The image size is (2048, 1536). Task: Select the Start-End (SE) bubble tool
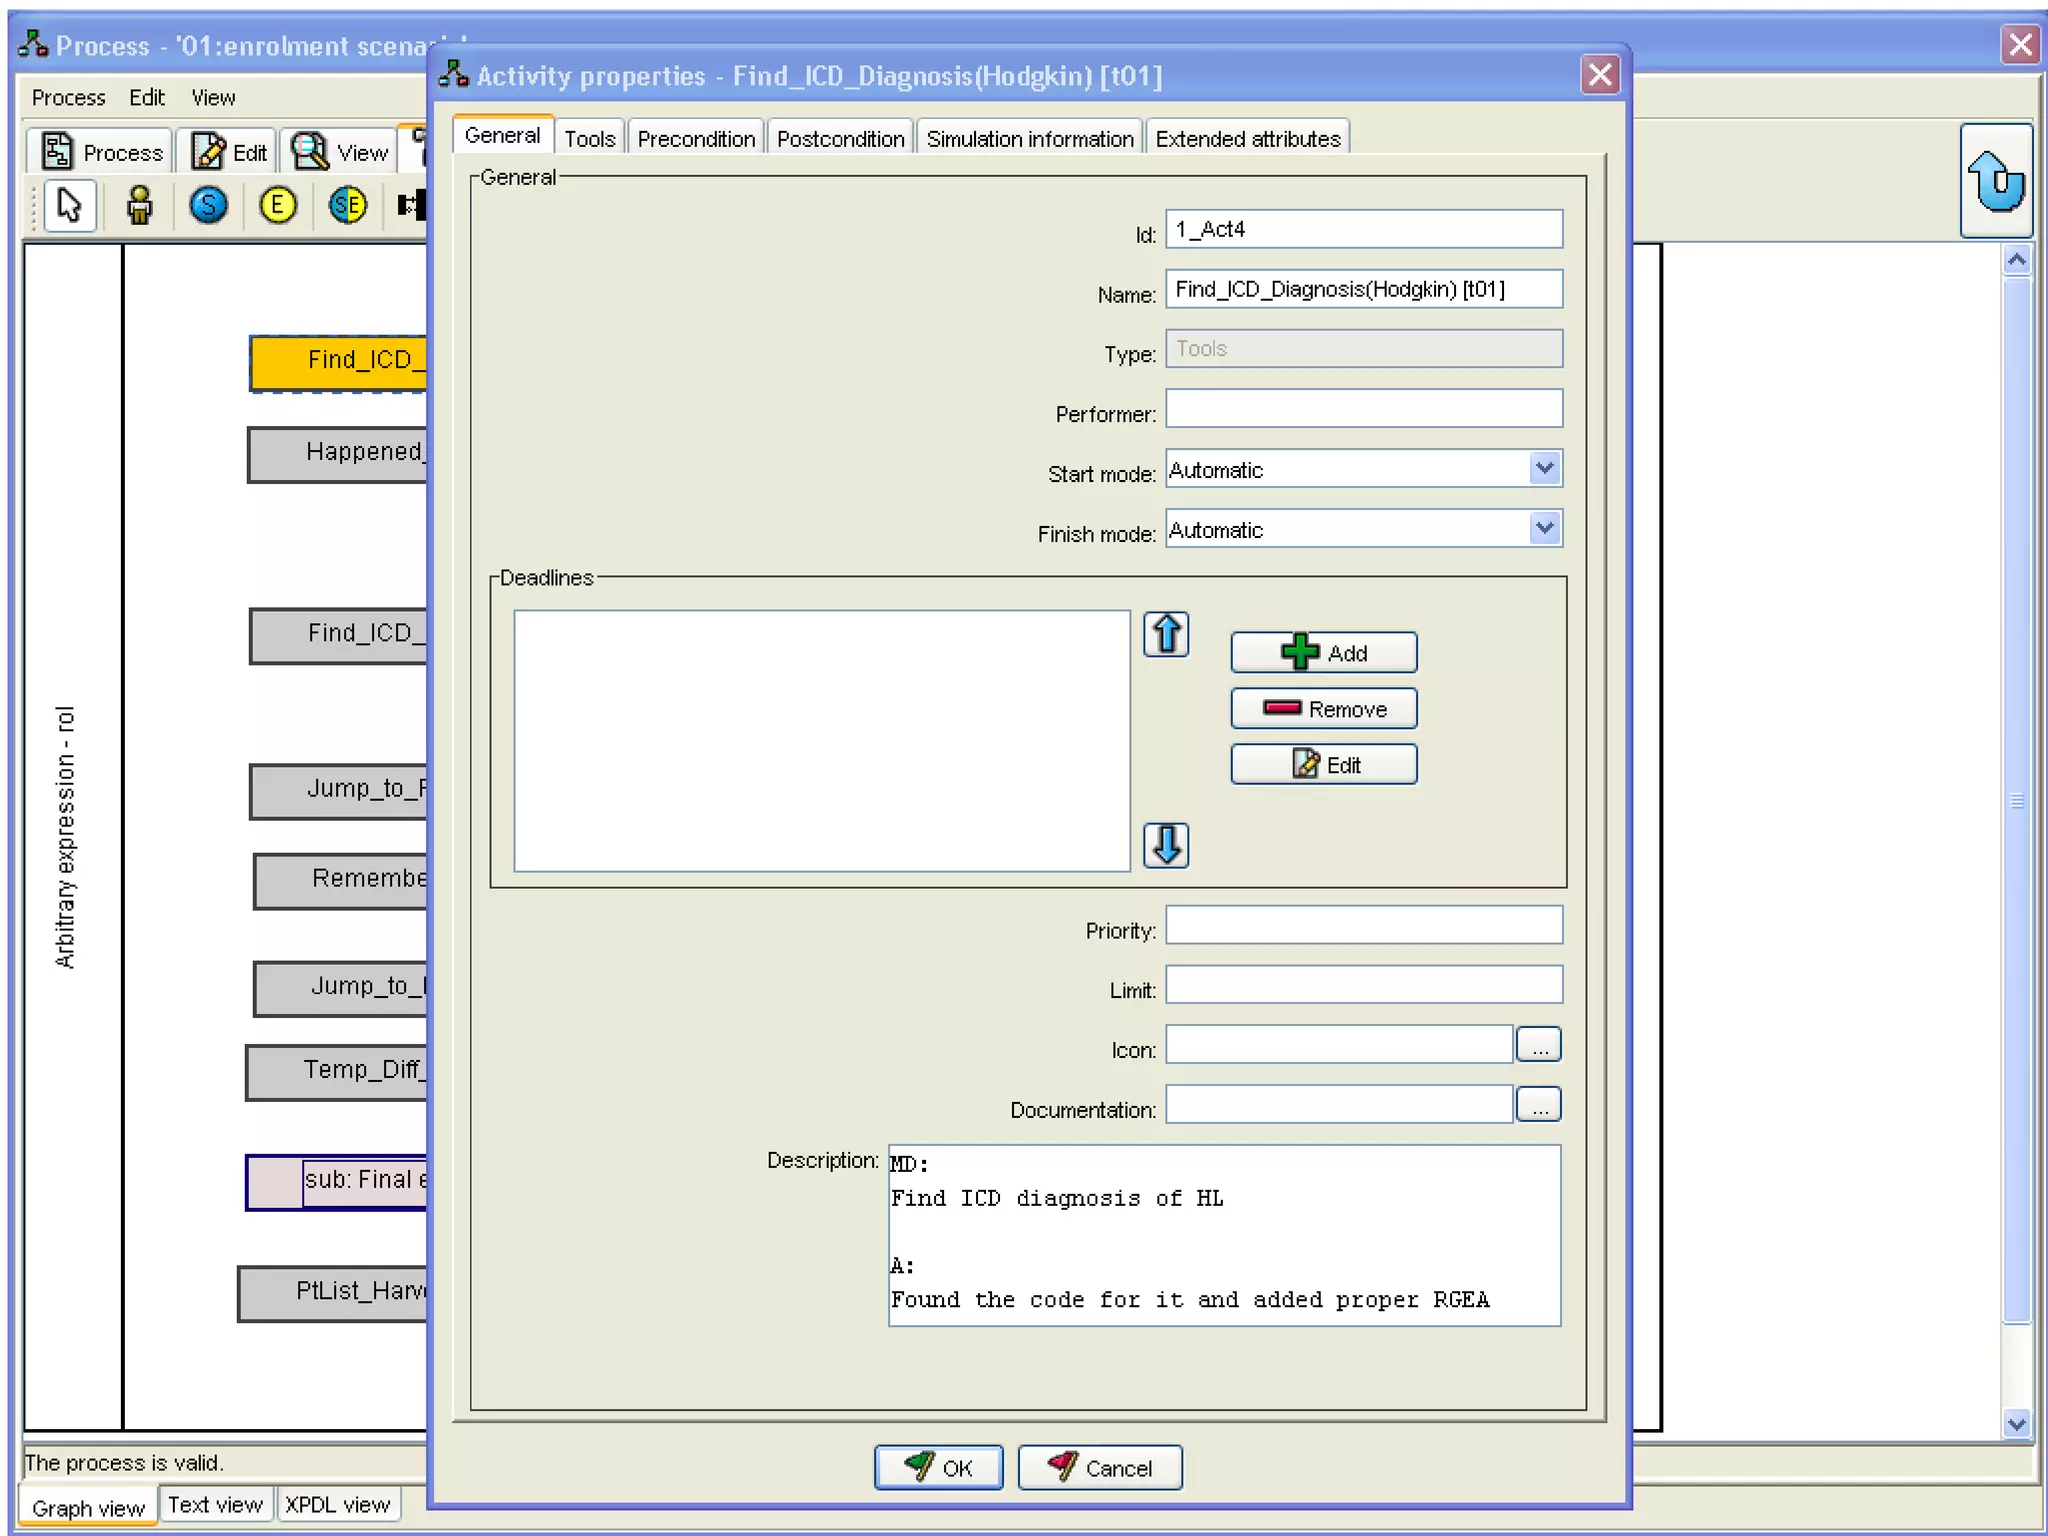[347, 206]
